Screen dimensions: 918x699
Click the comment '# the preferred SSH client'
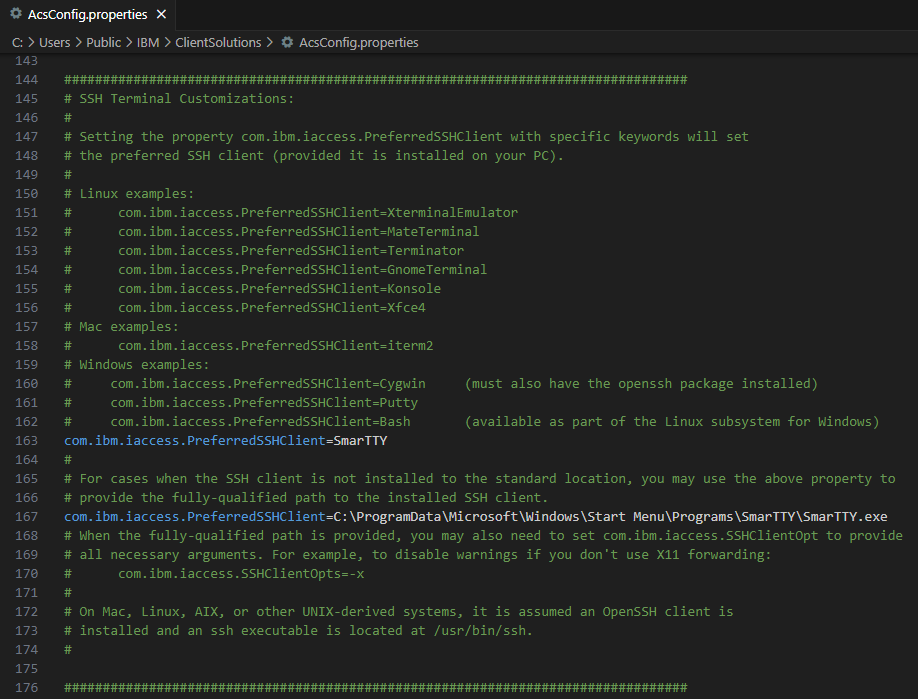314,156
